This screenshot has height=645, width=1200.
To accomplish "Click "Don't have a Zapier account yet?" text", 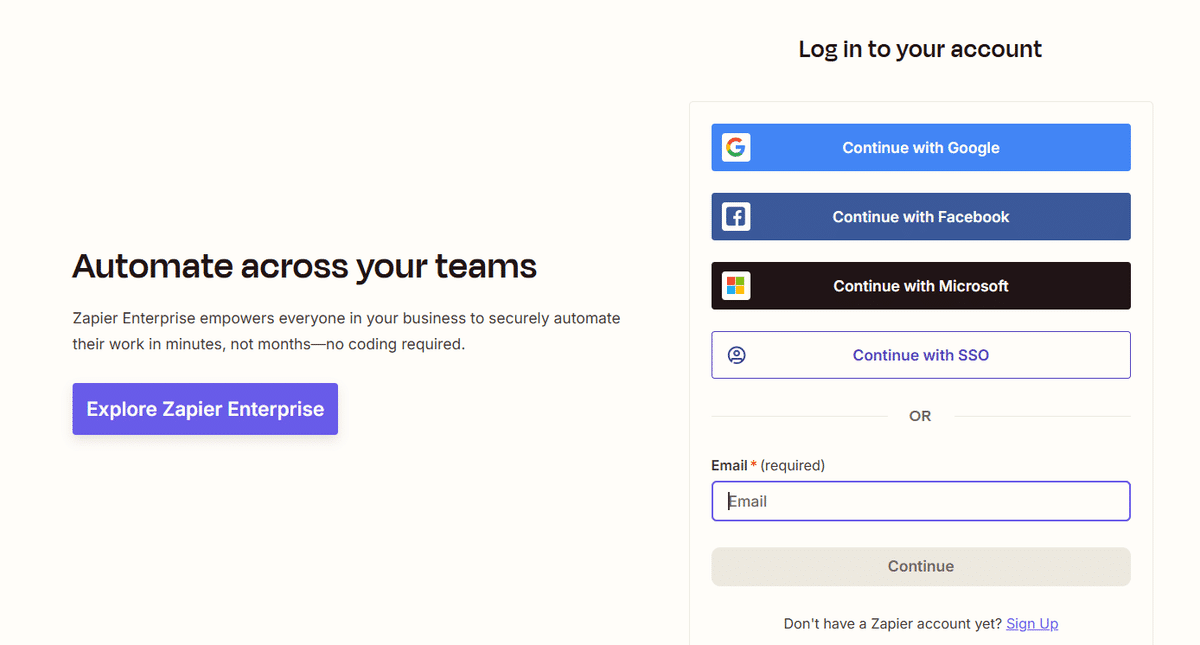I will click(x=892, y=623).
